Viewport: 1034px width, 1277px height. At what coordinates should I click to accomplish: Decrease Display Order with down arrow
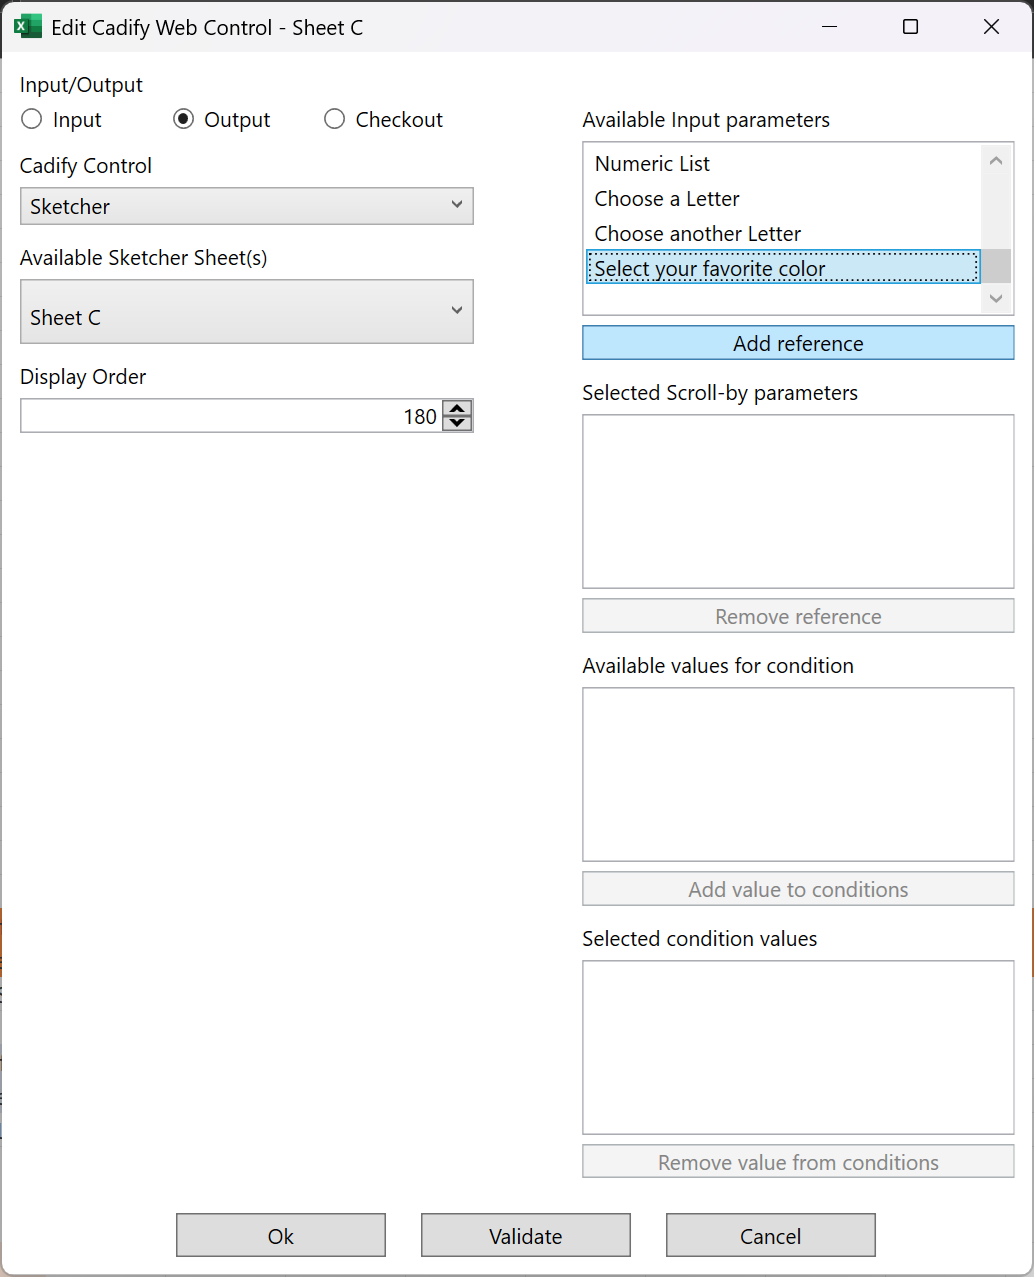457,424
